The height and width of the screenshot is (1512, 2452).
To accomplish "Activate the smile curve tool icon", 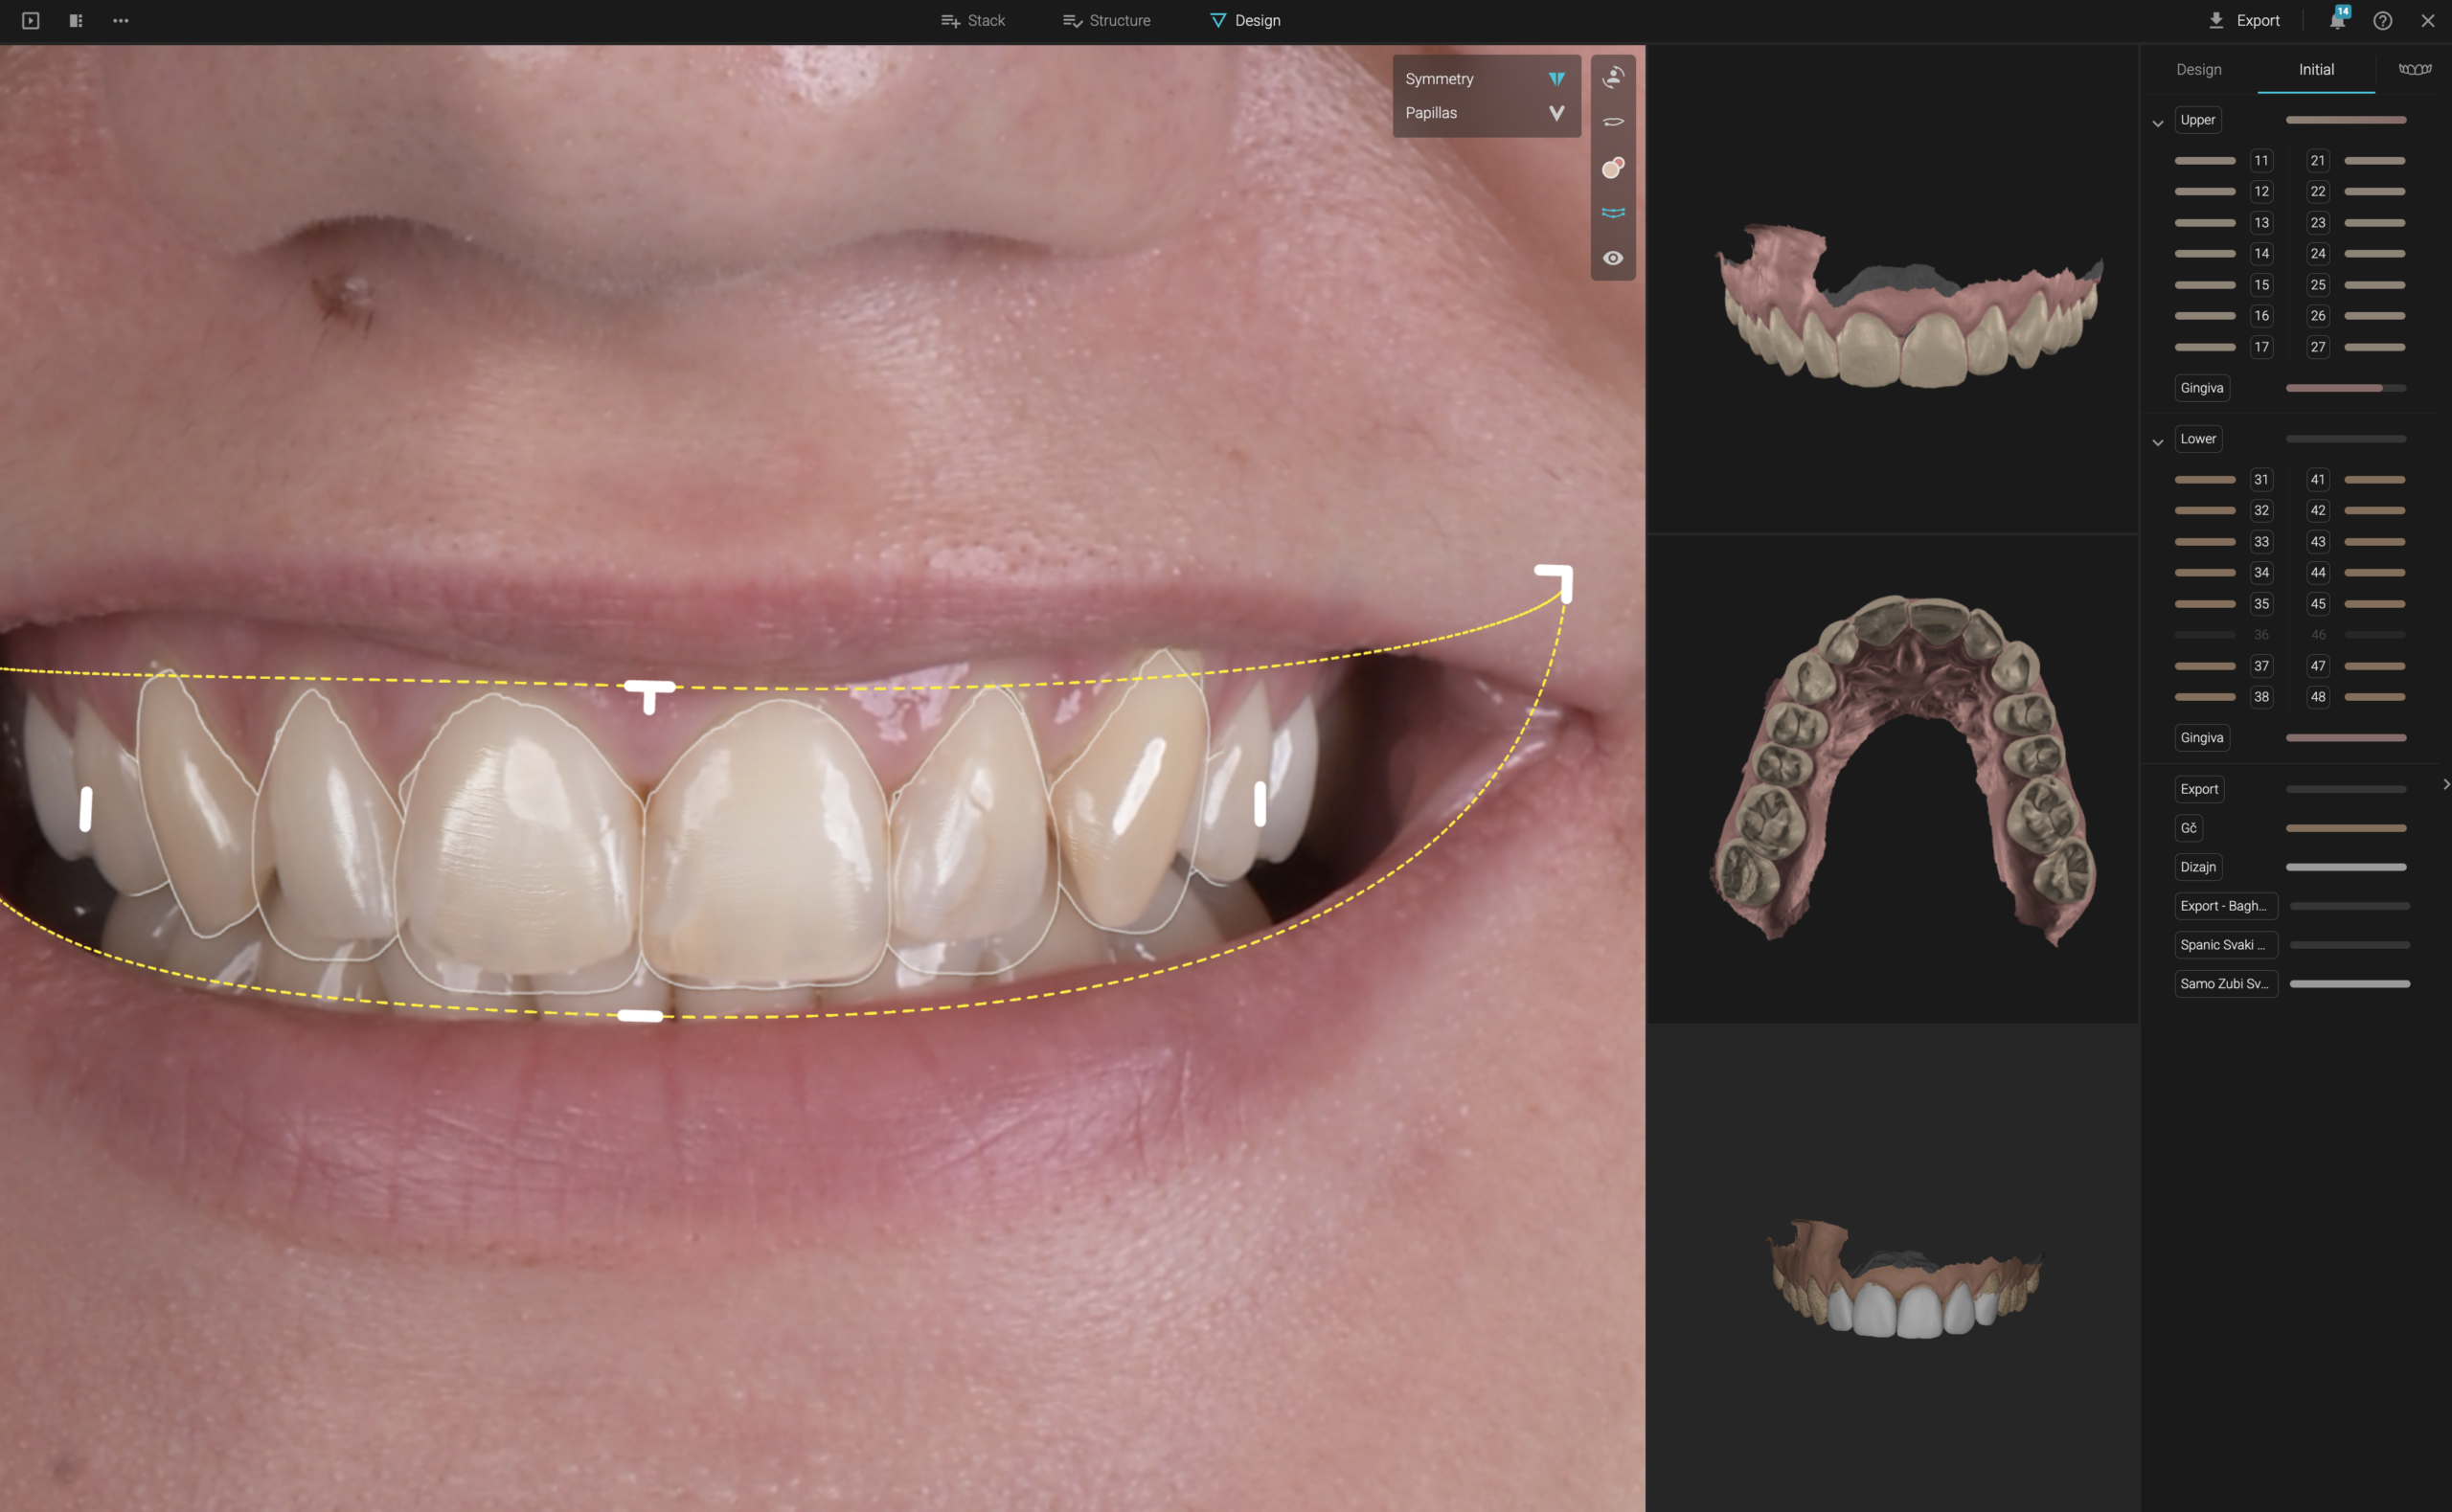I will (1612, 212).
